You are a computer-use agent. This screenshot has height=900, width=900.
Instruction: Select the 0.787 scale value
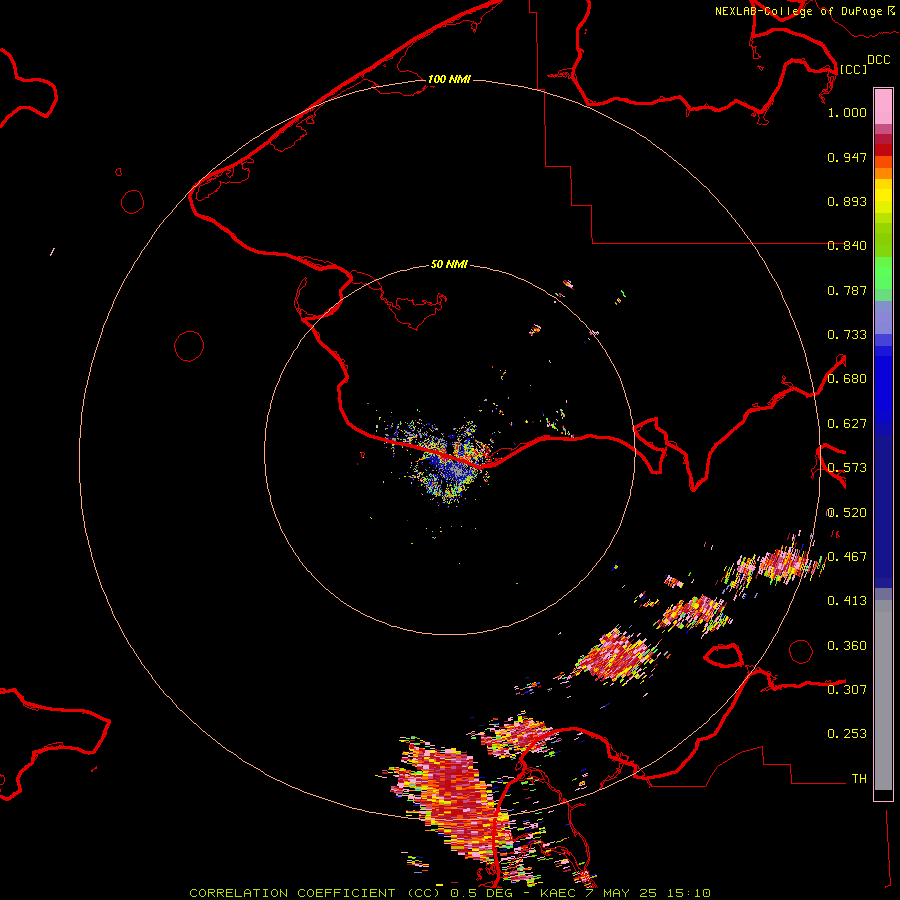click(847, 290)
